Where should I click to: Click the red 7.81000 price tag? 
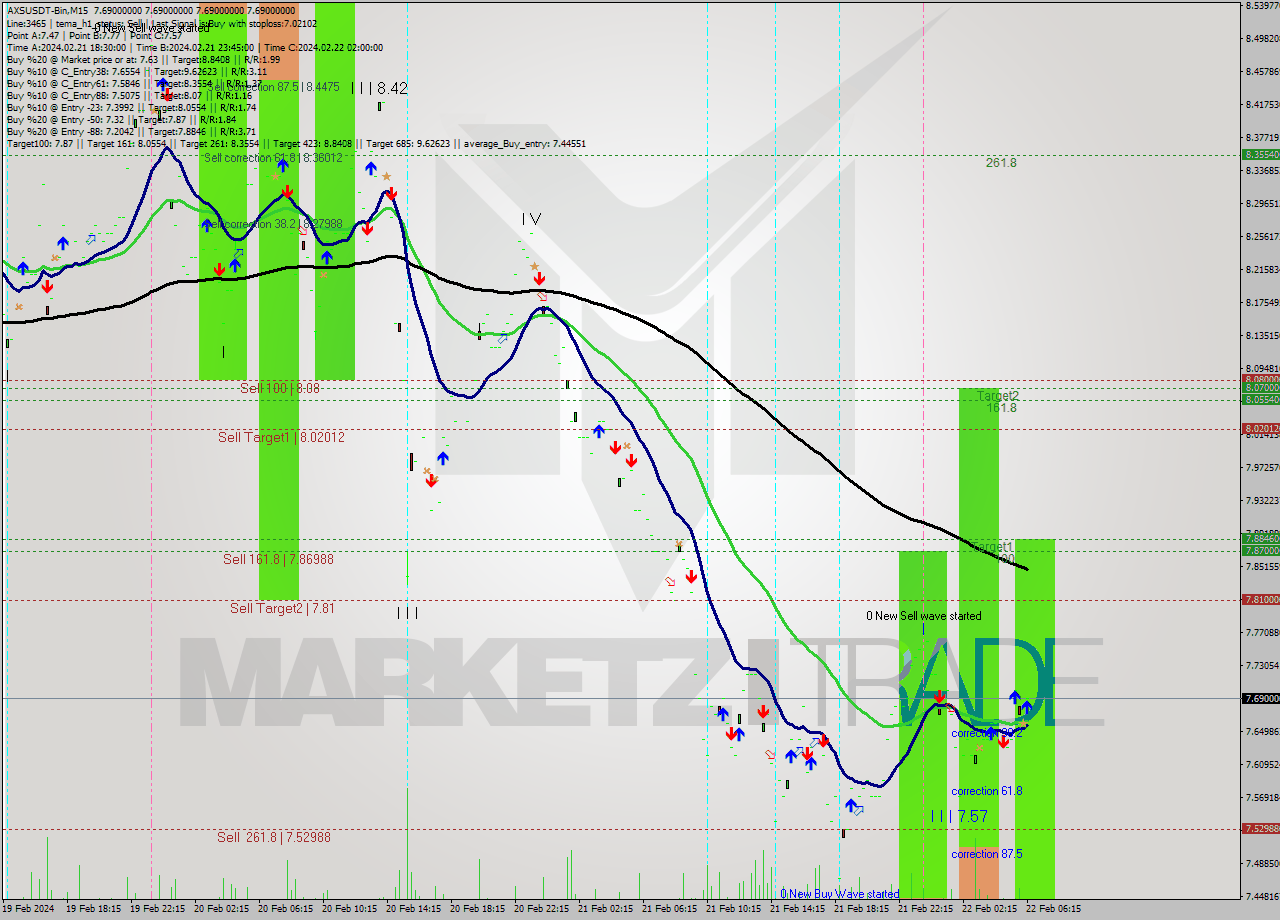point(1260,599)
